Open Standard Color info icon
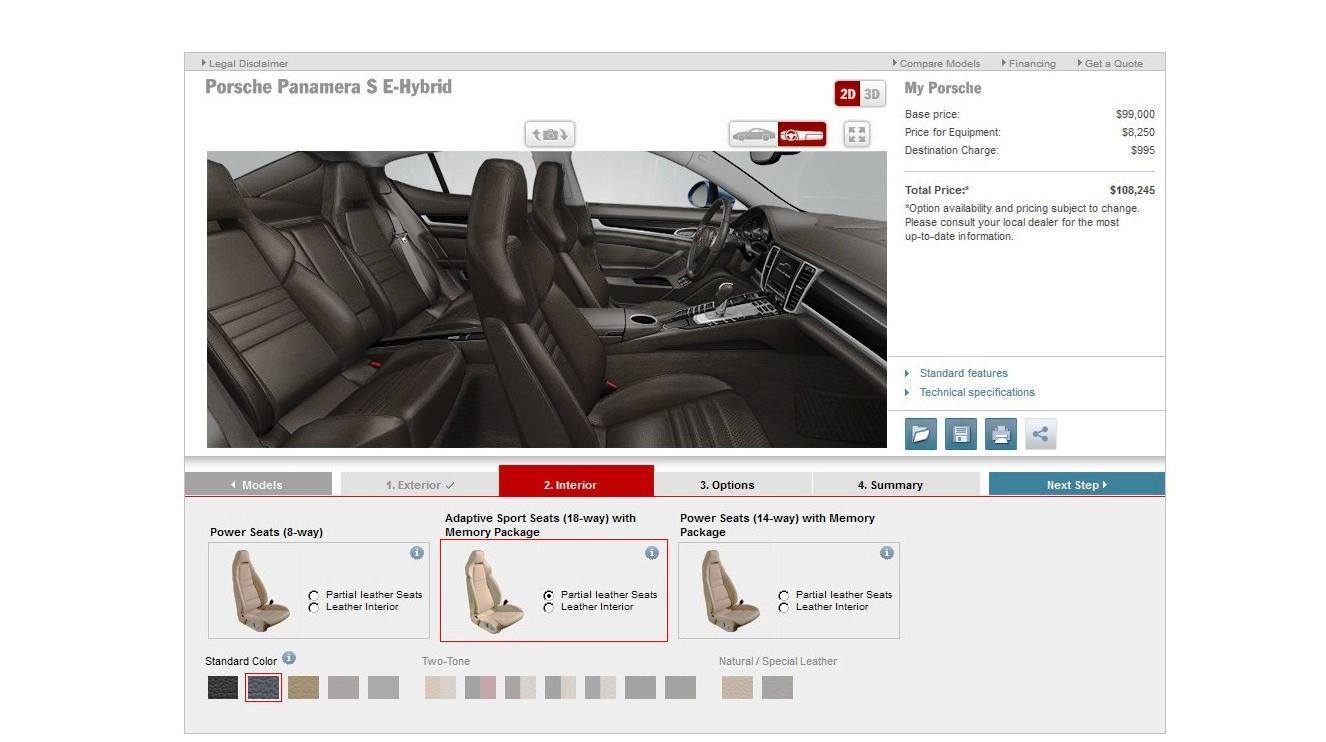 (289, 658)
